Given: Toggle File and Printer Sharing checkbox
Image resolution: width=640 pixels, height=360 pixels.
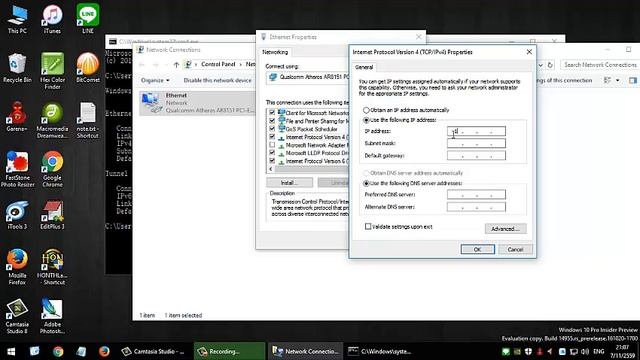Looking at the screenshot, I should coord(272,121).
